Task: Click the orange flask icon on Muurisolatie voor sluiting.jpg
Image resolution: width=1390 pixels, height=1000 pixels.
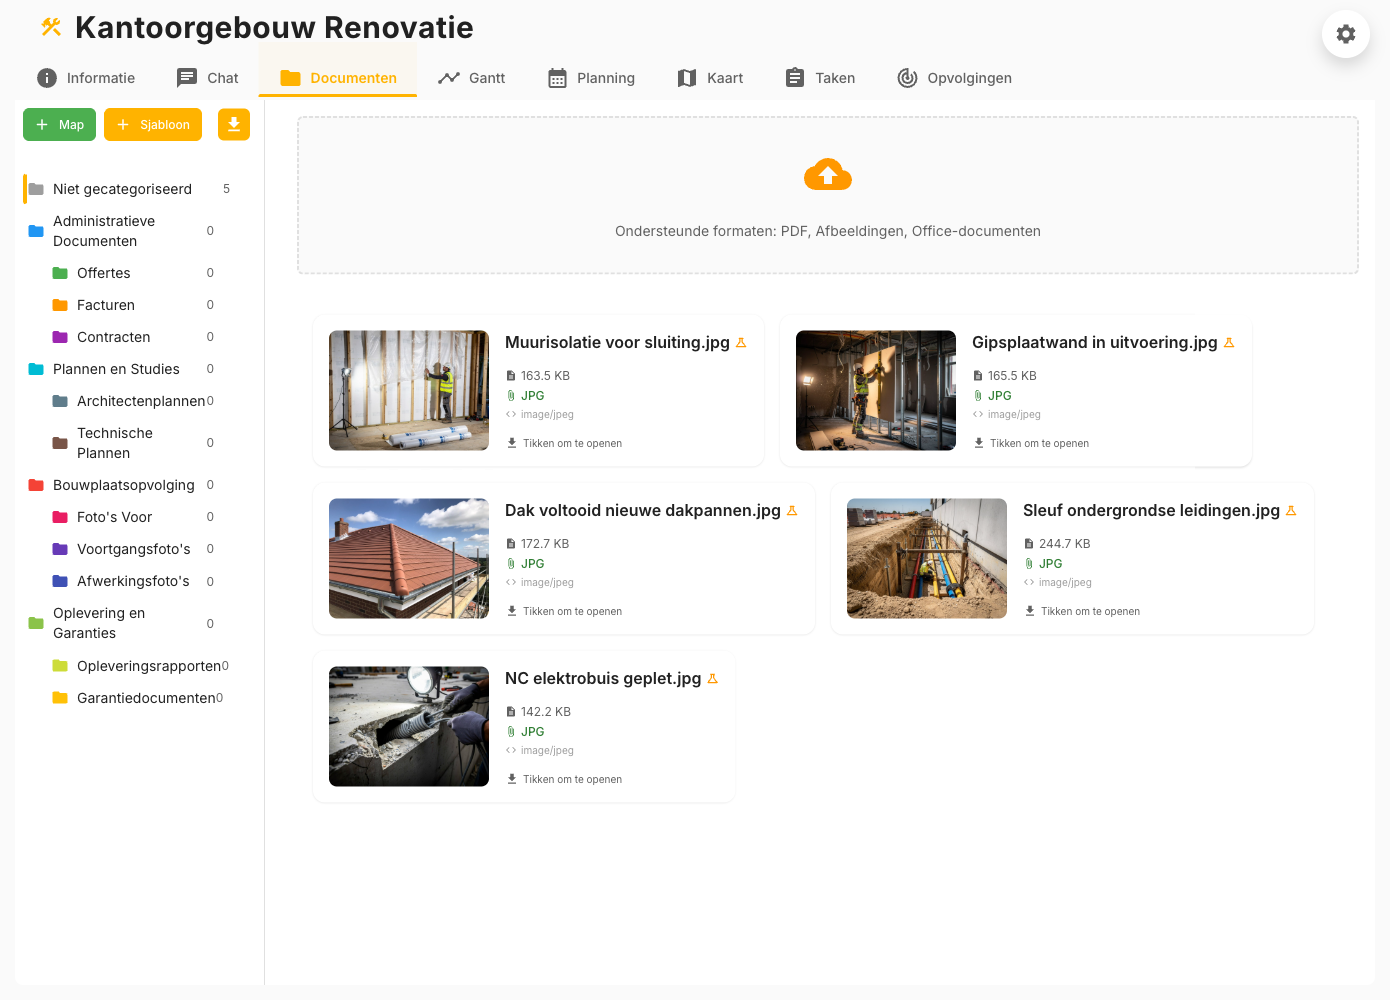Action: click(741, 342)
